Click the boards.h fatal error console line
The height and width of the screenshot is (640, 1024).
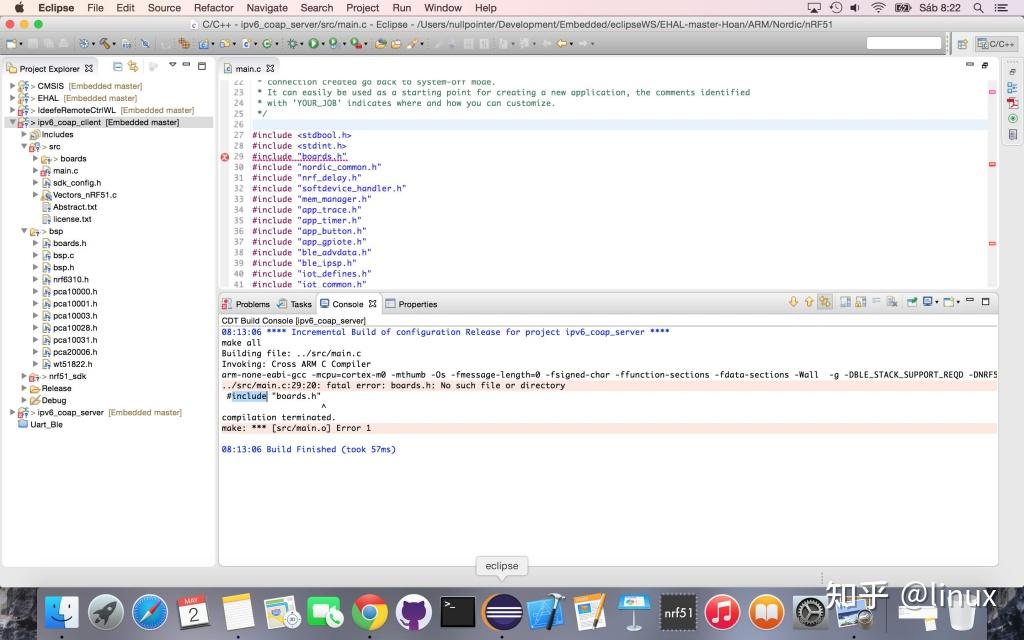point(609,385)
